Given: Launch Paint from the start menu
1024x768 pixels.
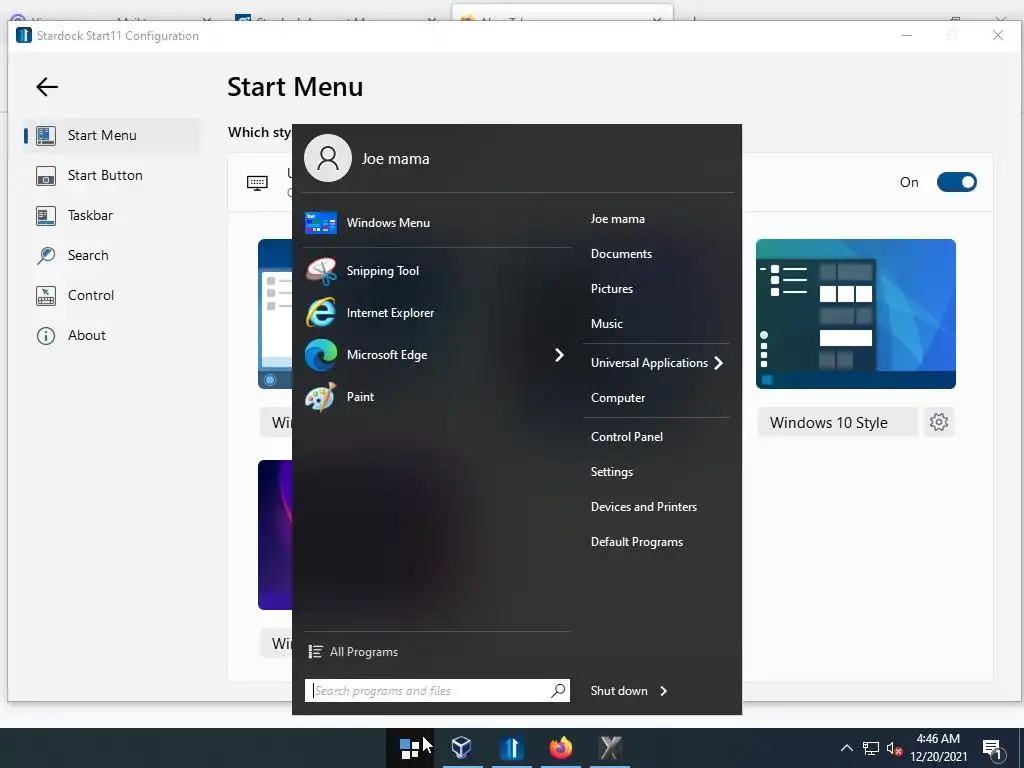Looking at the screenshot, I should 436,396.
